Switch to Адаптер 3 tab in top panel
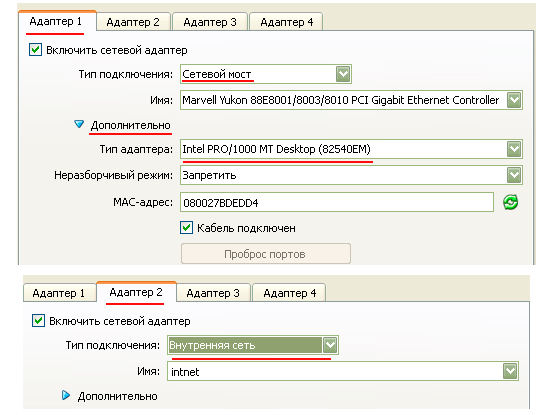Image resolution: width=550 pixels, height=415 pixels. coord(210,22)
